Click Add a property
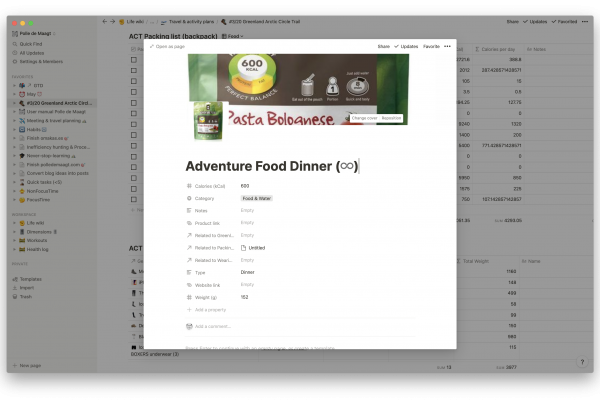600x403 pixels. point(206,310)
